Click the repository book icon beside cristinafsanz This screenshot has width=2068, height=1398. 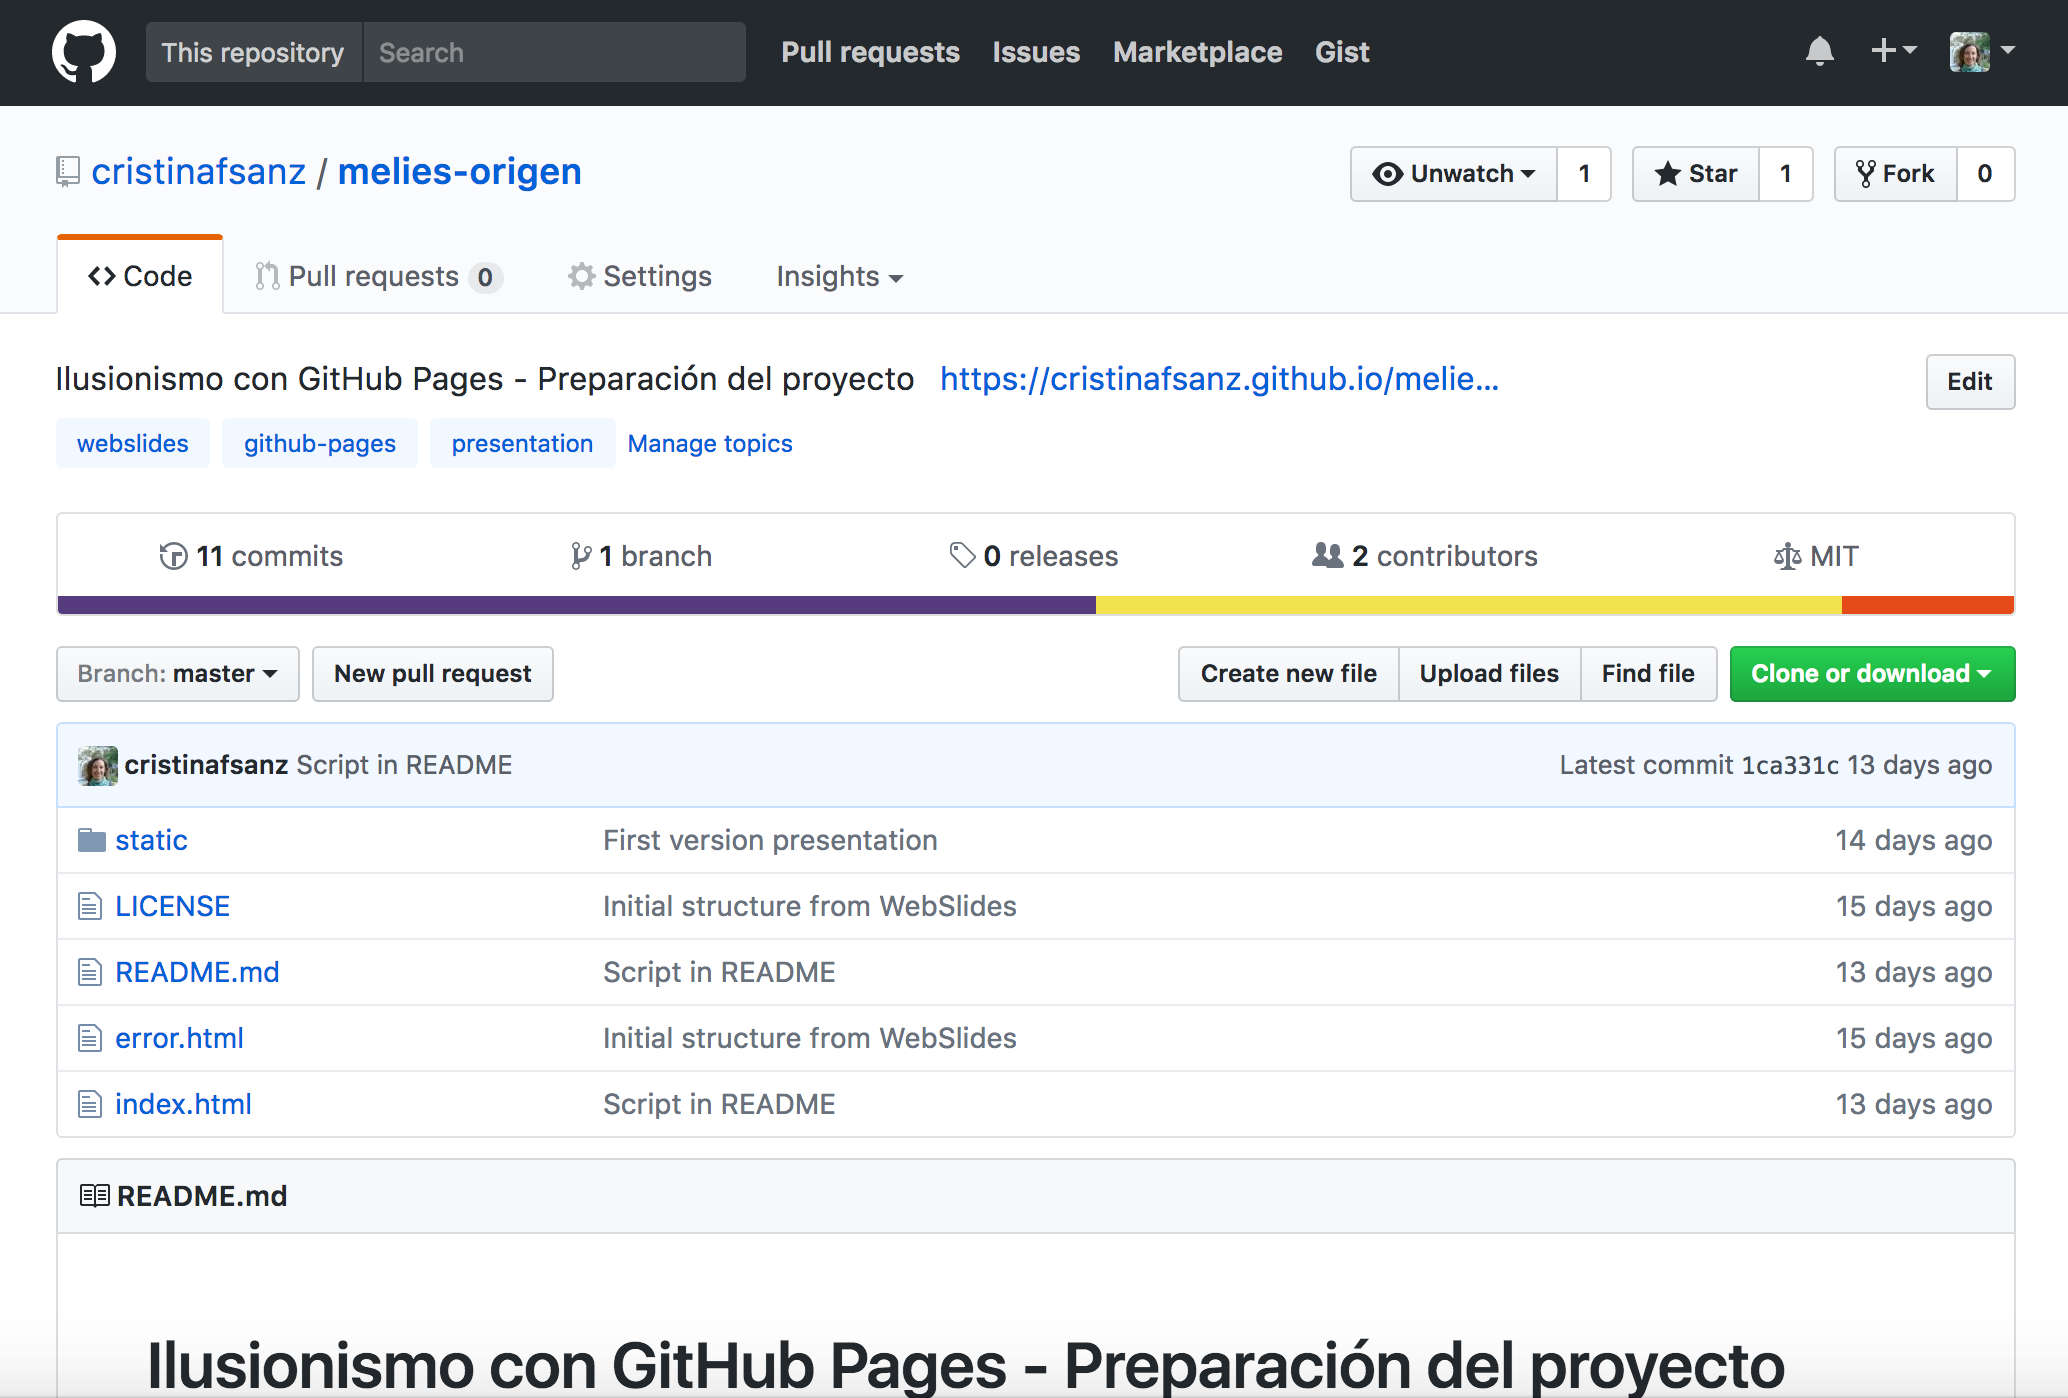[68, 172]
